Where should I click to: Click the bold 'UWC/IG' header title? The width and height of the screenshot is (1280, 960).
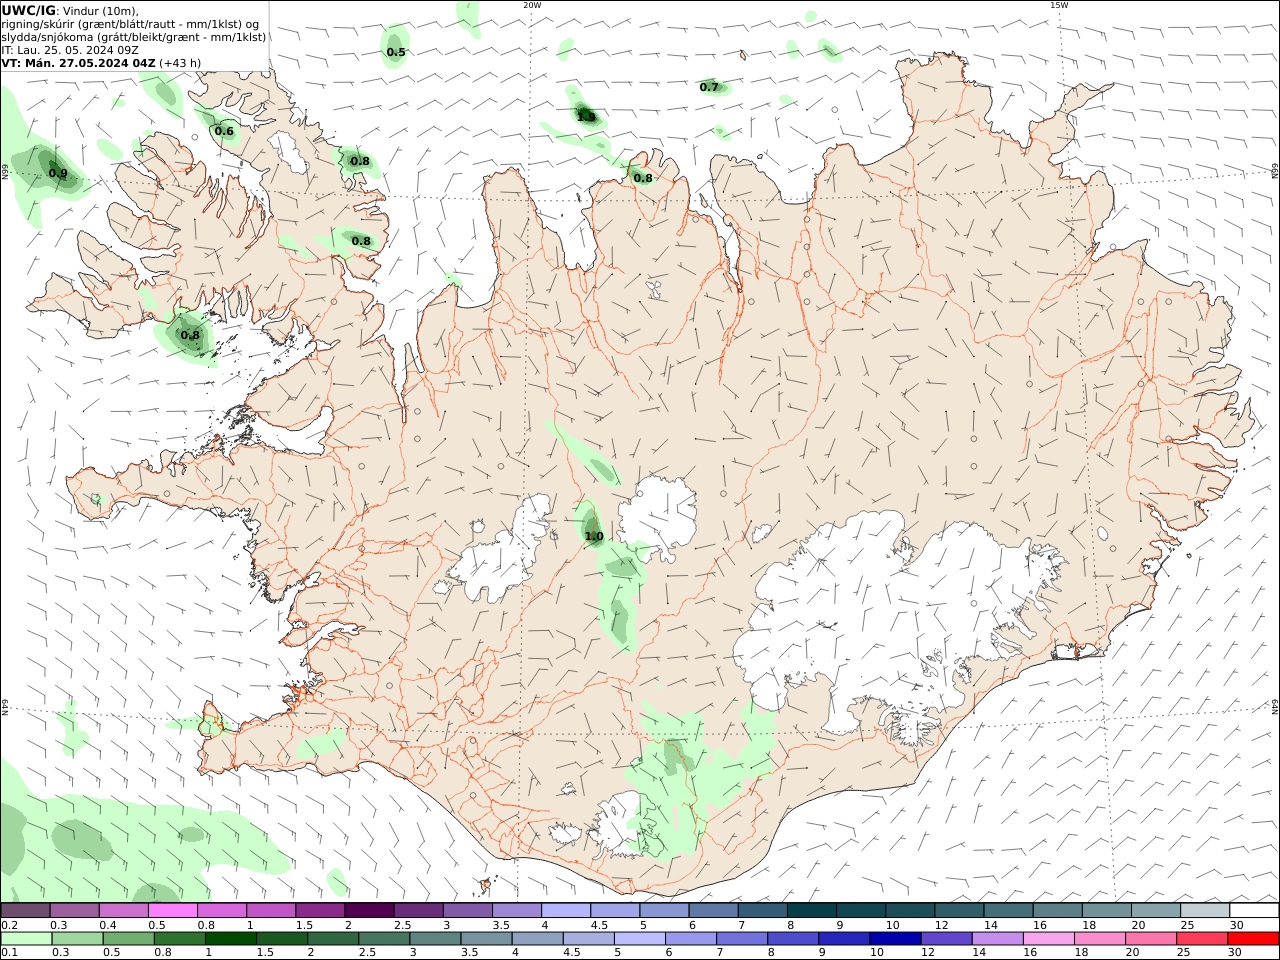point(29,10)
